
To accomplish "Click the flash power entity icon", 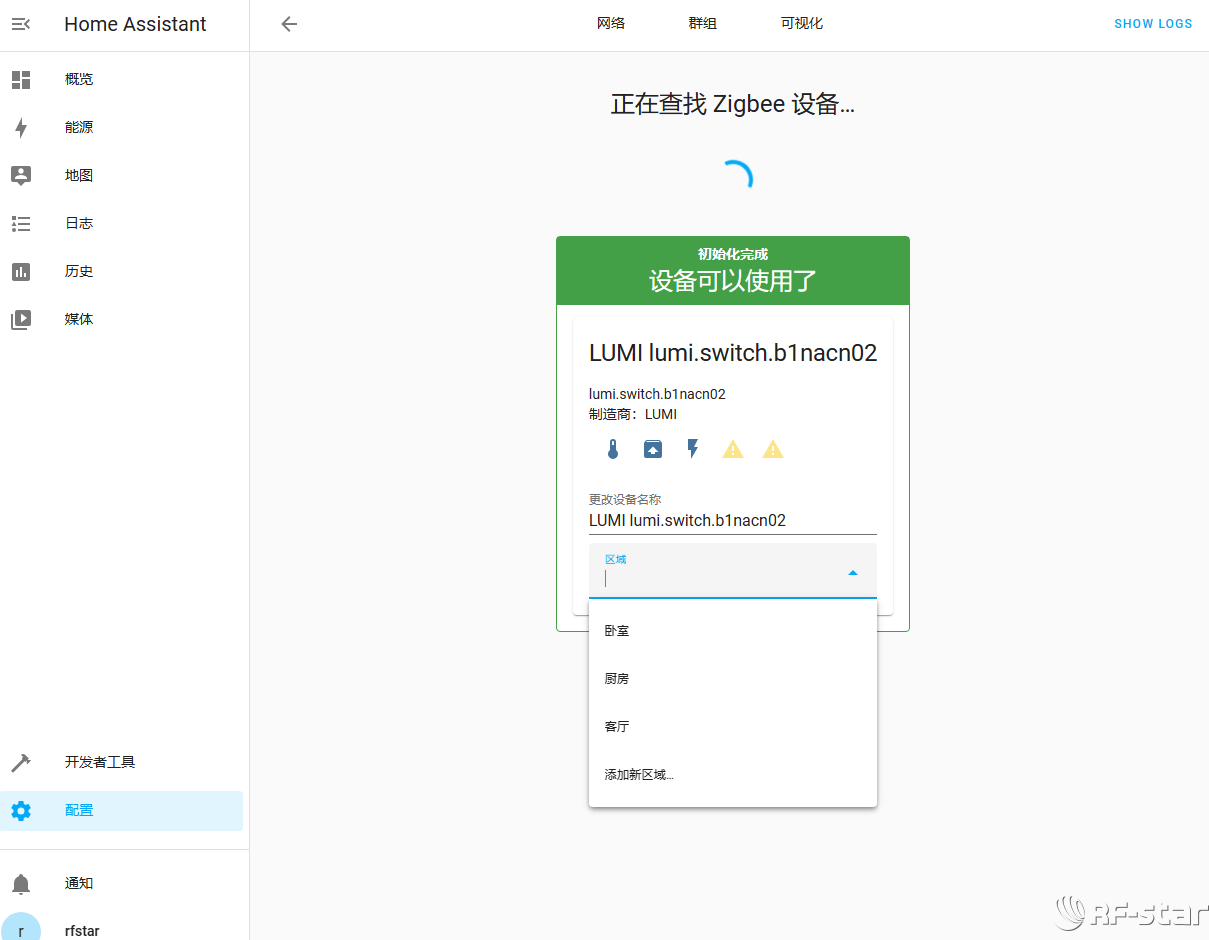I will (693, 450).
